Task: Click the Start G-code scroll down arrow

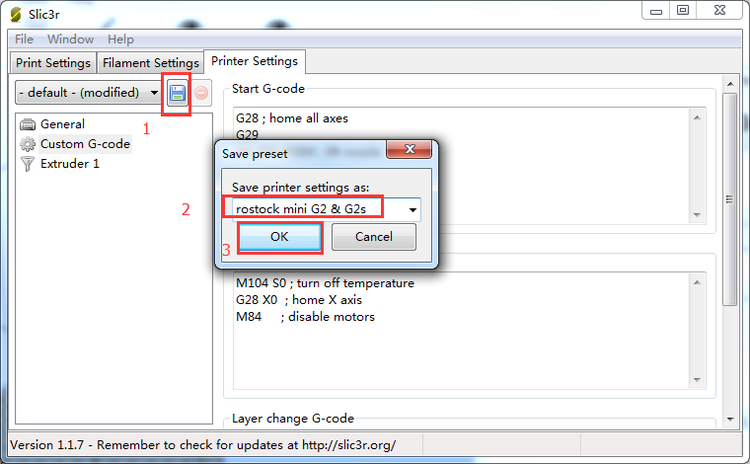Action: coord(697,215)
